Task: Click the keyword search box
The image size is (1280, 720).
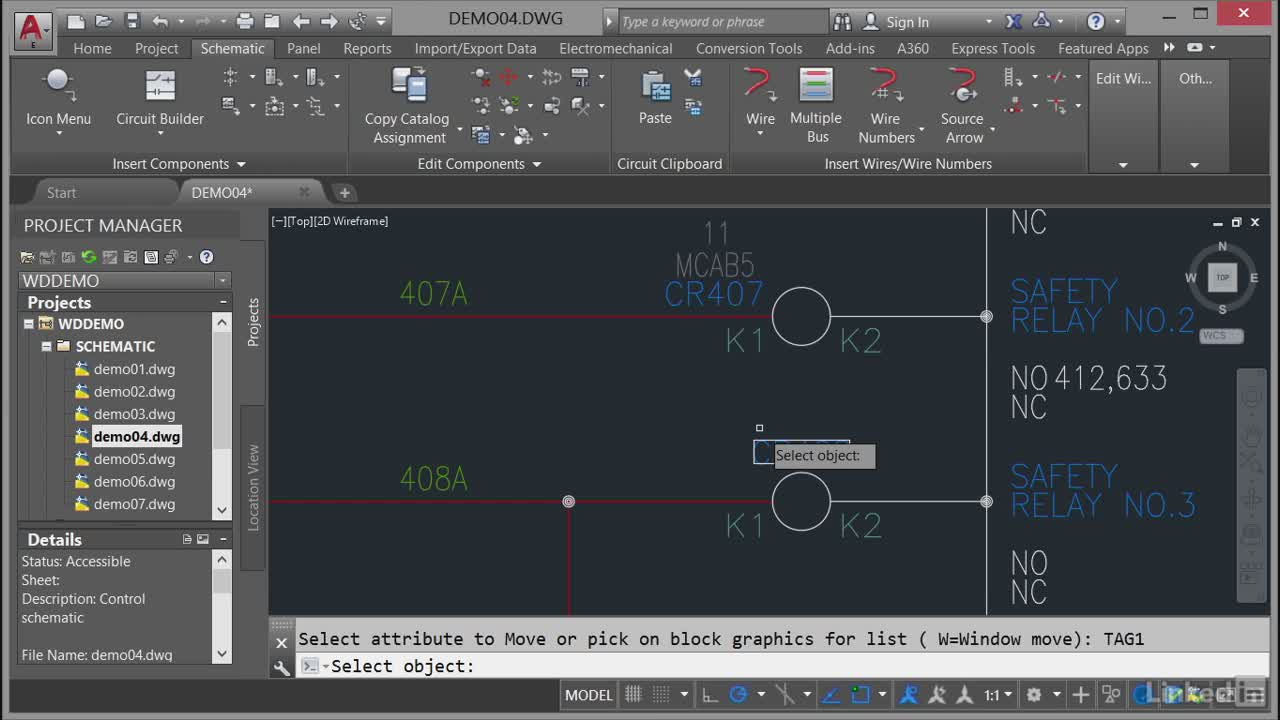Action: pyautogui.click(x=723, y=22)
